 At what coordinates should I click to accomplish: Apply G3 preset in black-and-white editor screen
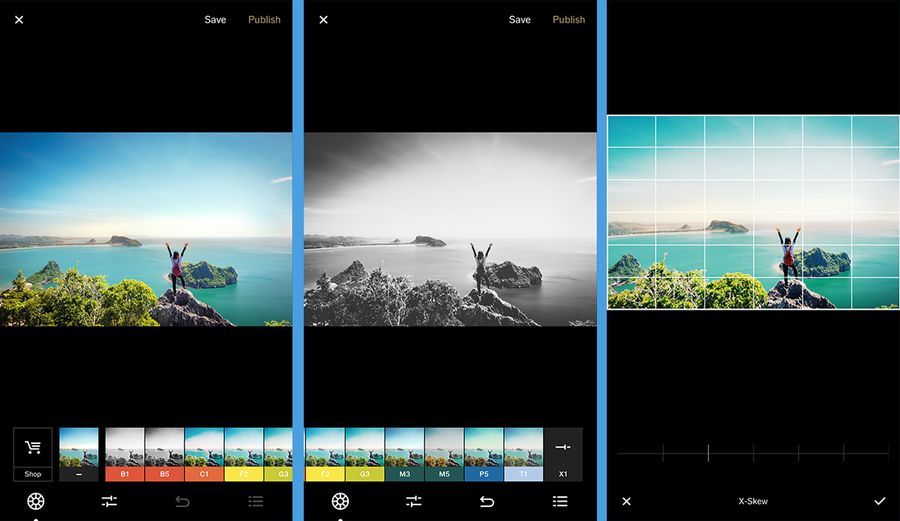[x=364, y=454]
